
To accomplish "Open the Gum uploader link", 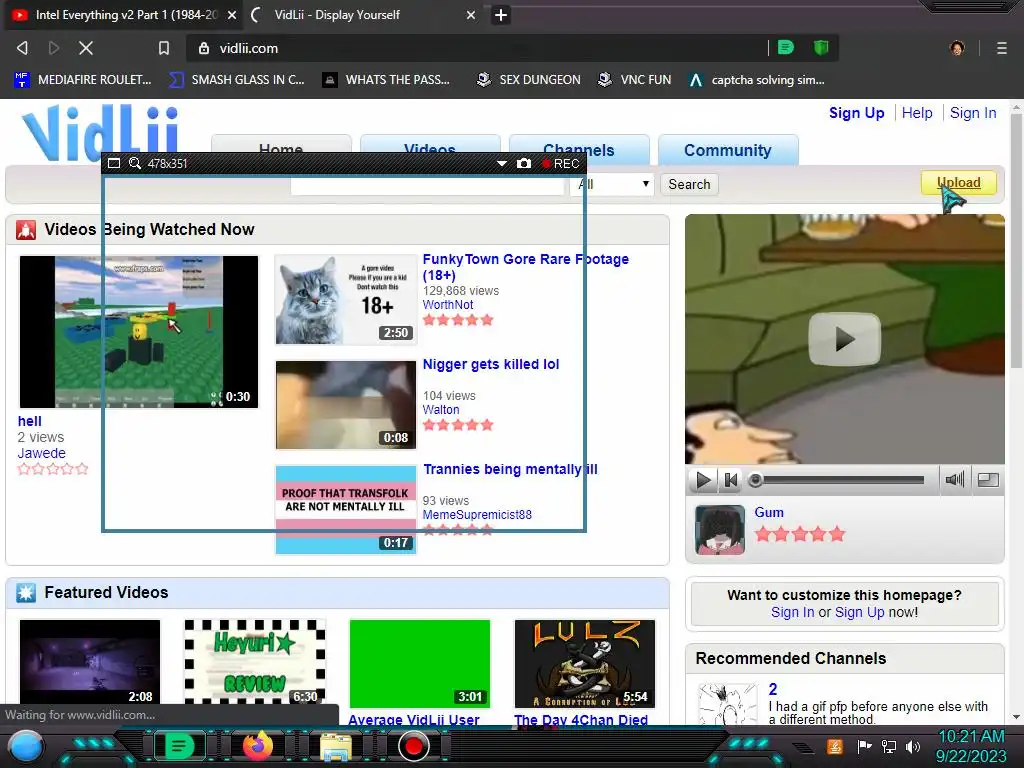I will pos(769,513).
